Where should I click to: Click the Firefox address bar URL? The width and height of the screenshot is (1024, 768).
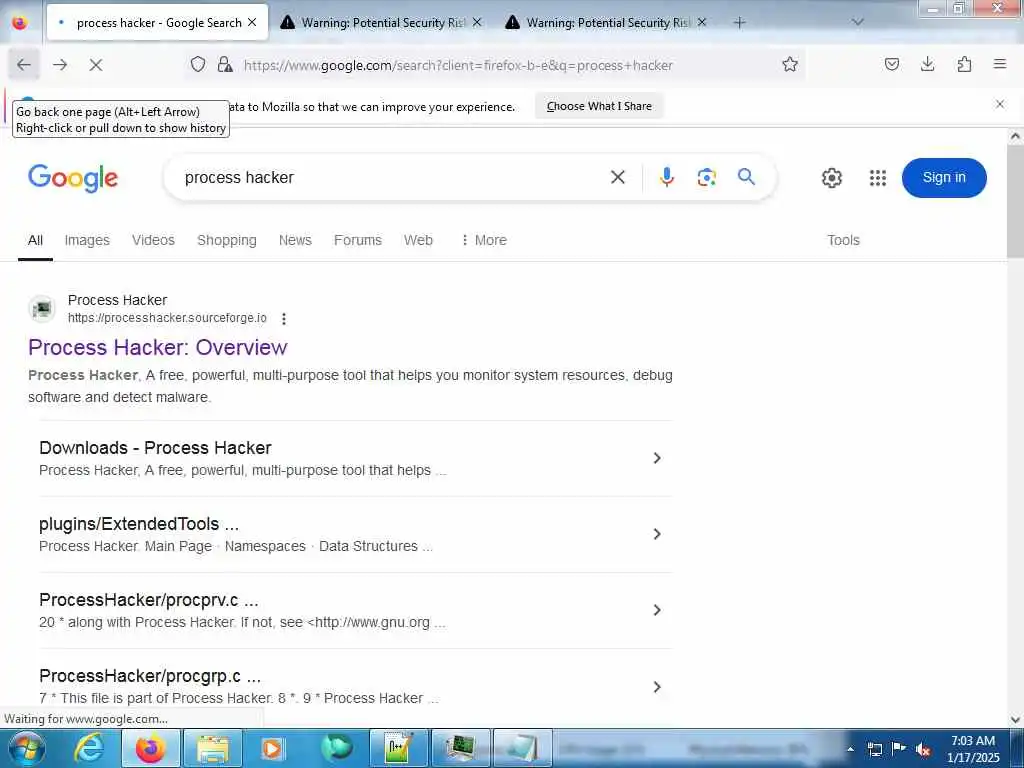click(457, 65)
